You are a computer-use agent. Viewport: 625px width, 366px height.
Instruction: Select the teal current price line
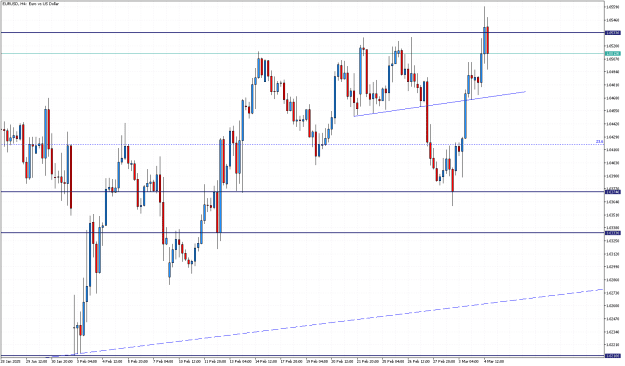click(302, 53)
